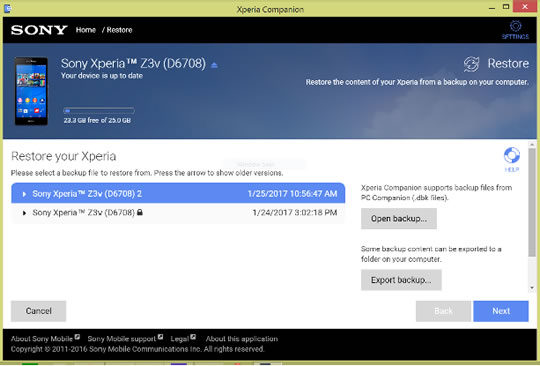Screen dimensions: 540x366
Task: Click the Restore breadcrumb item
Action: pos(119,30)
